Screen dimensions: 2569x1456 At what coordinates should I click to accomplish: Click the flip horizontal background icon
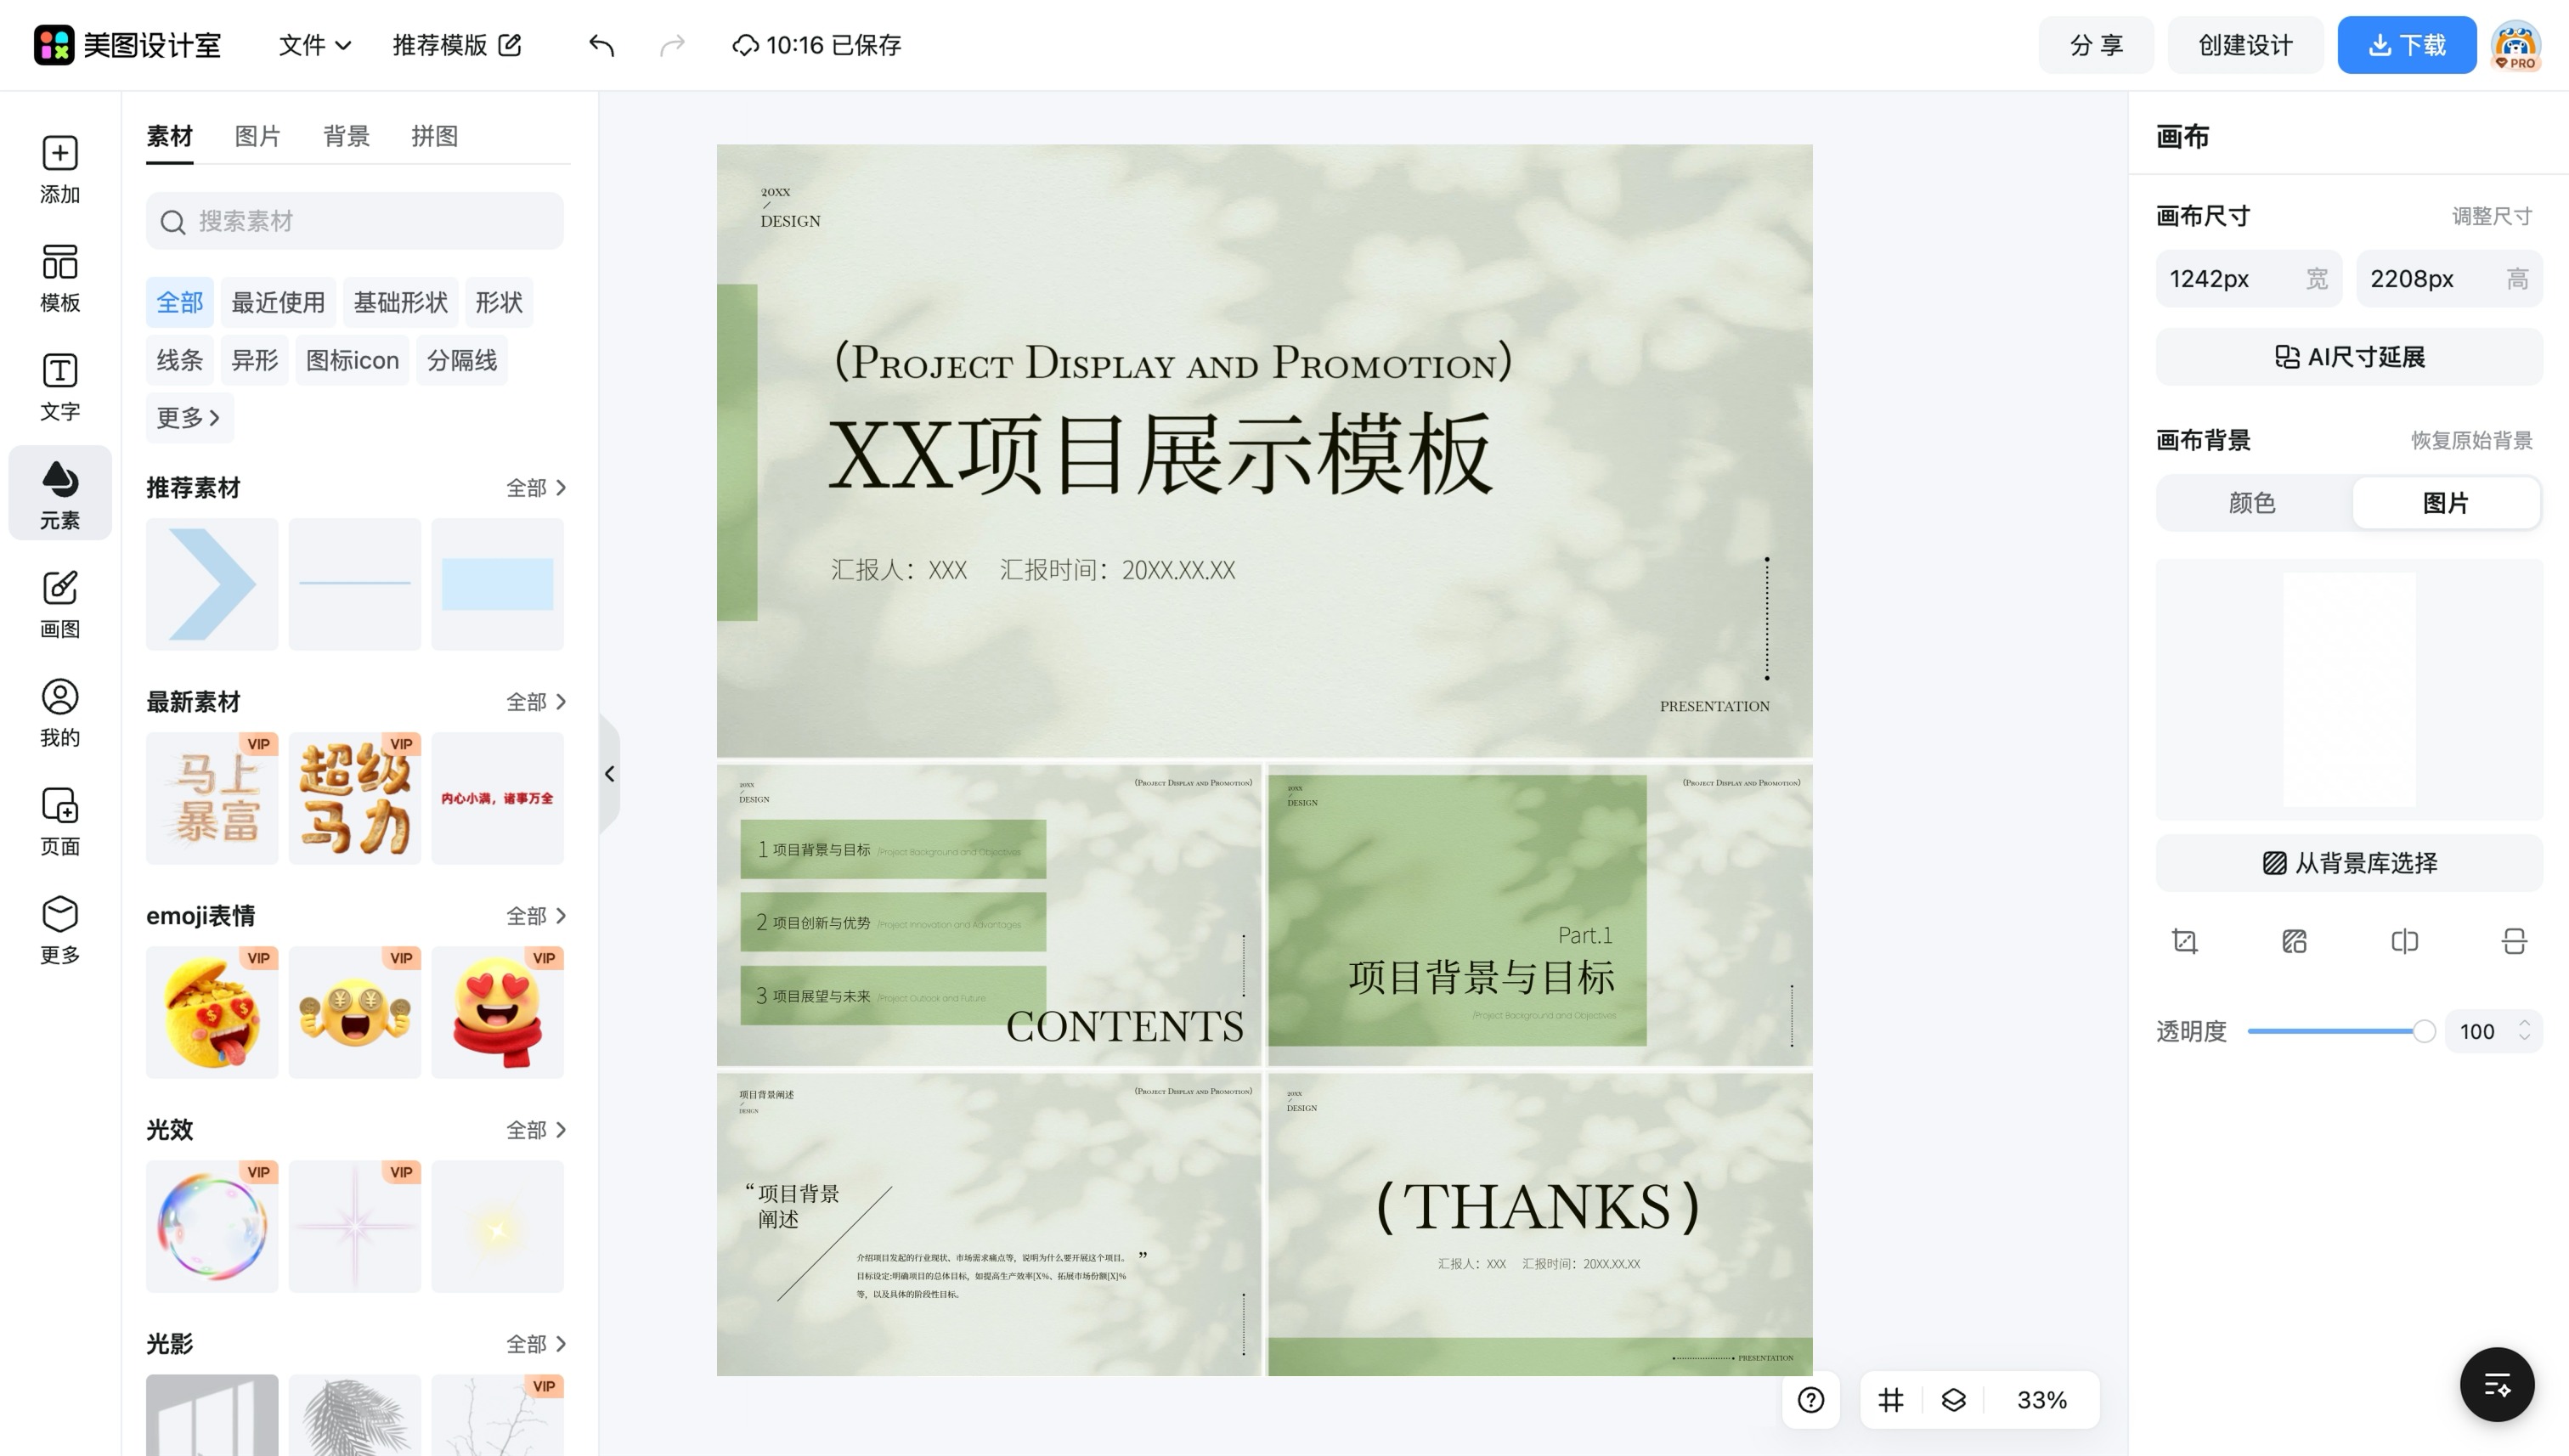tap(2404, 941)
